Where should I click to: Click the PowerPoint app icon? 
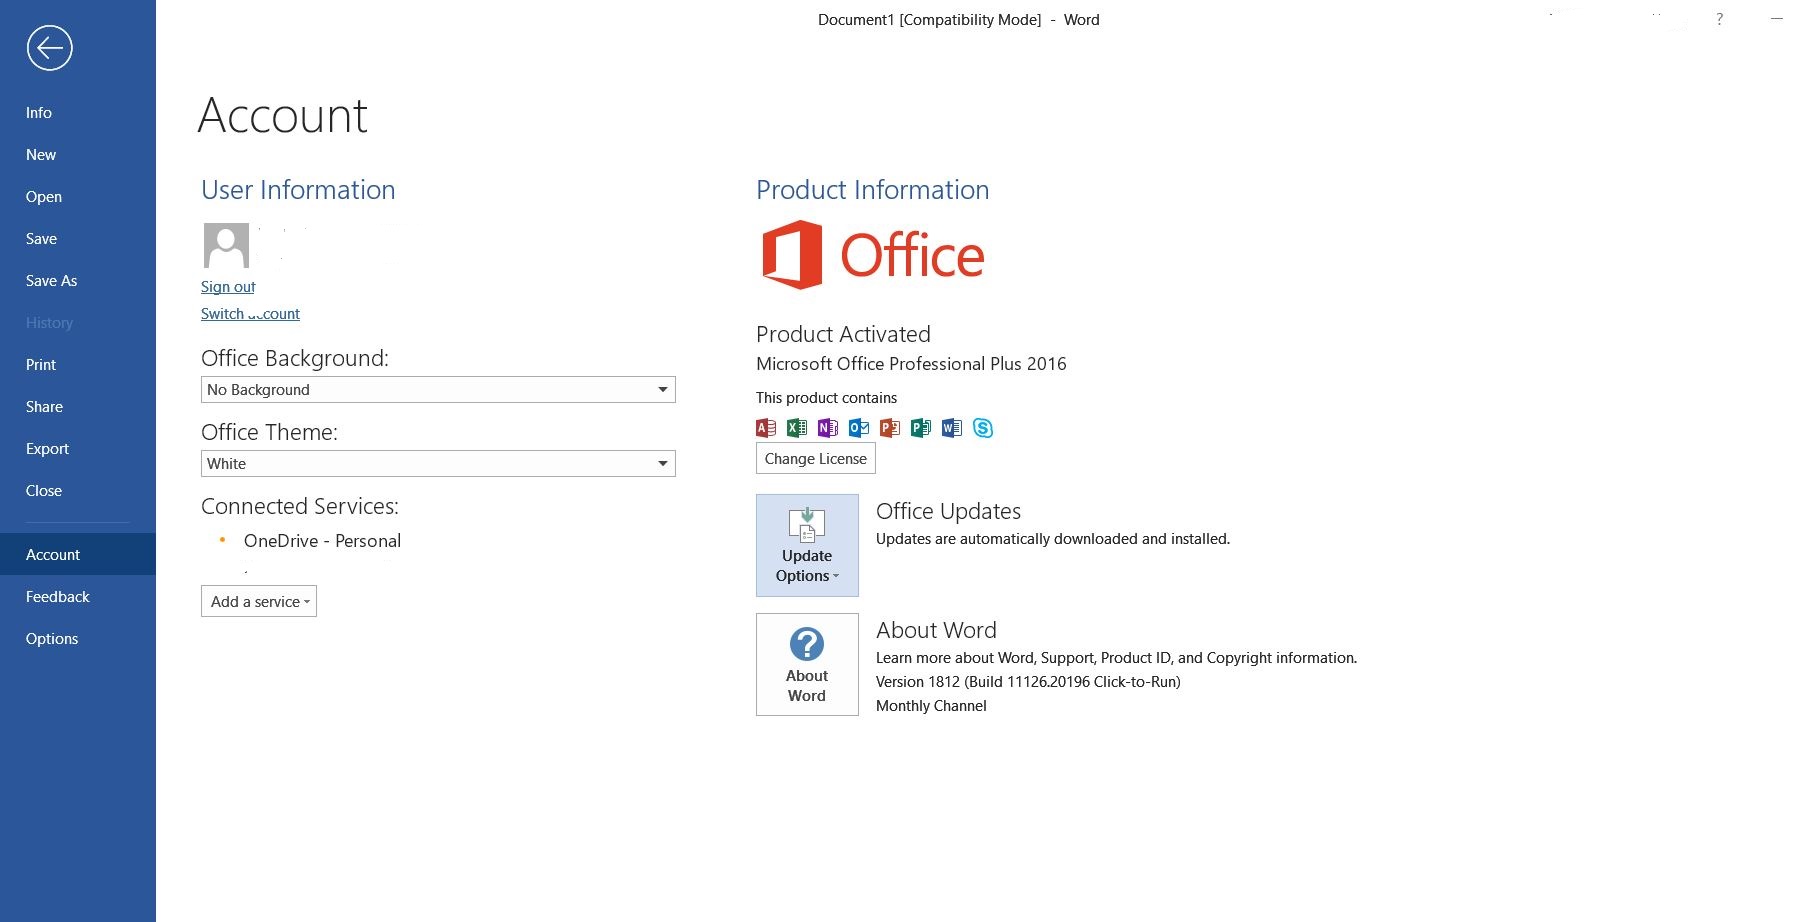click(890, 428)
